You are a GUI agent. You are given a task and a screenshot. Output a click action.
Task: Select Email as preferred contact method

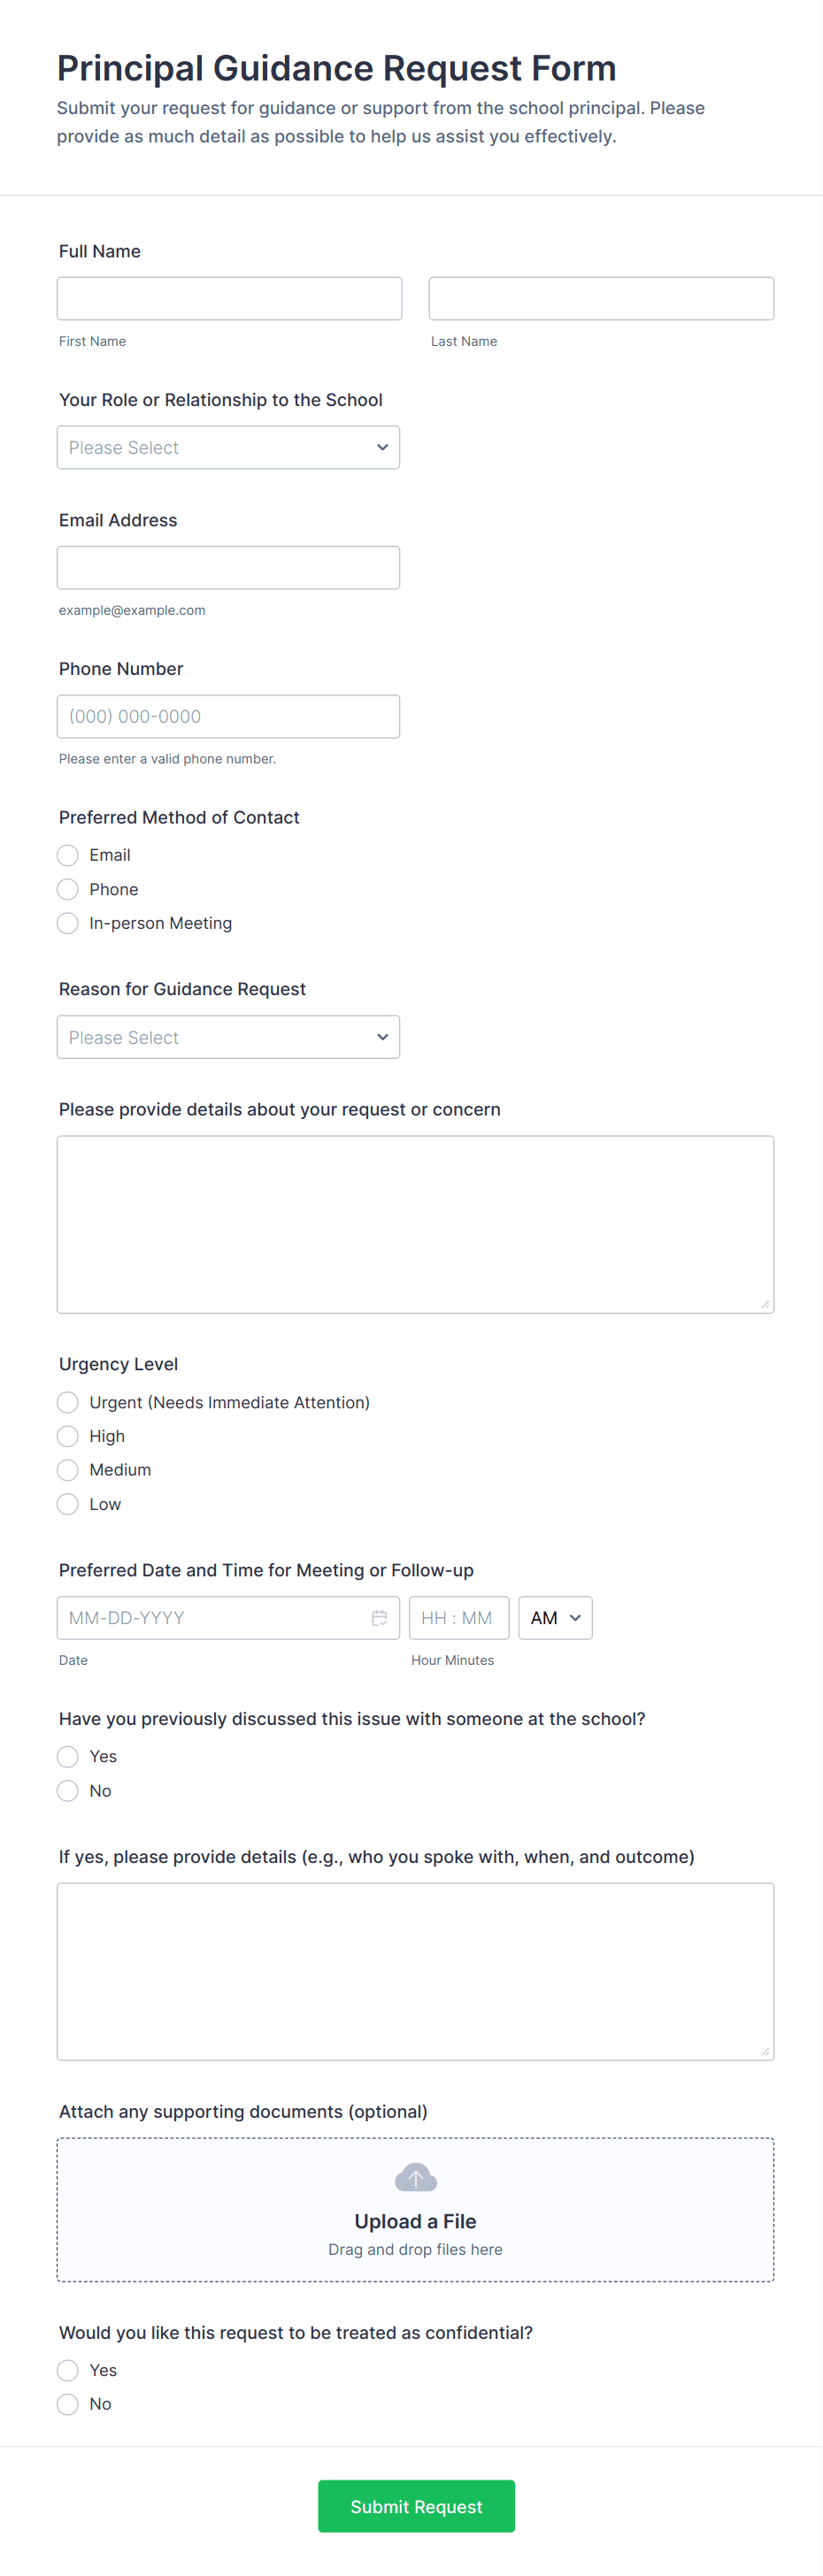tap(68, 855)
